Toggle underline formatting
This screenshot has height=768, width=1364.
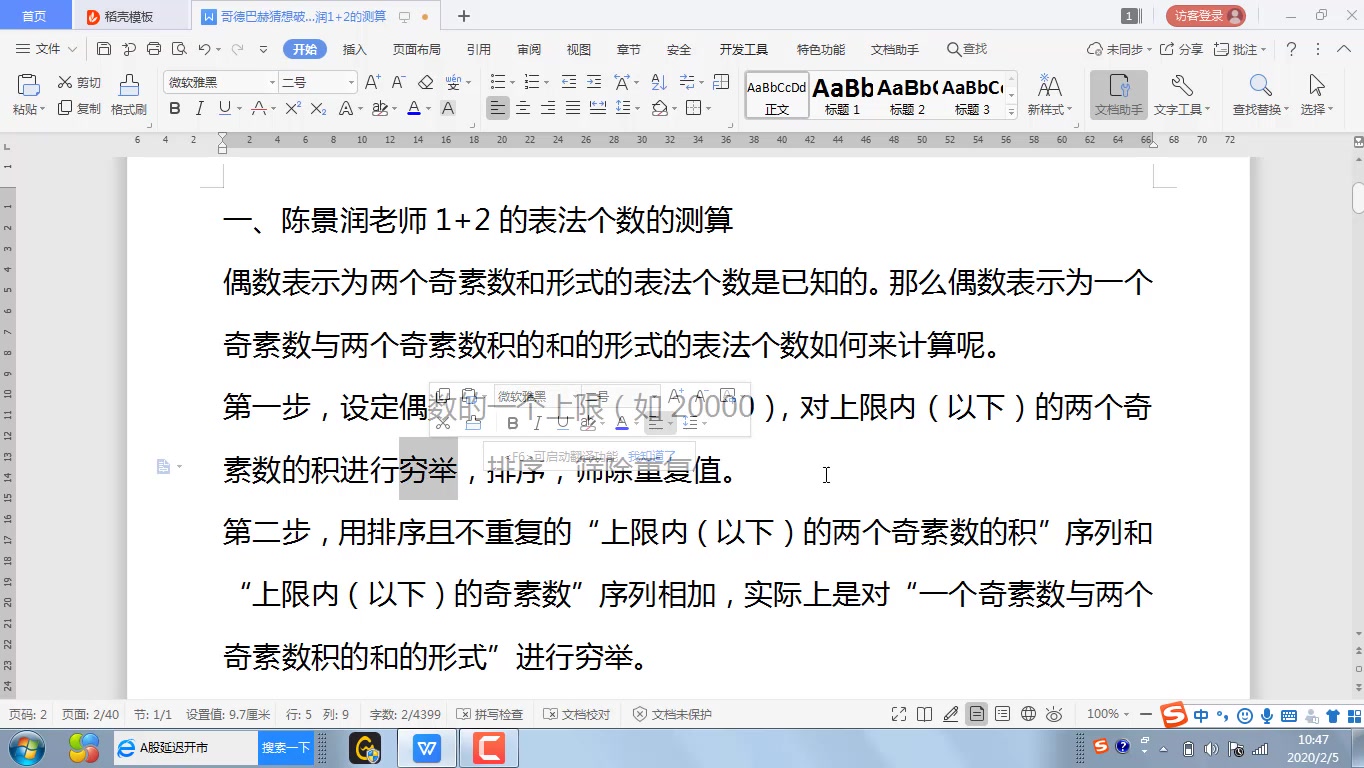point(224,108)
